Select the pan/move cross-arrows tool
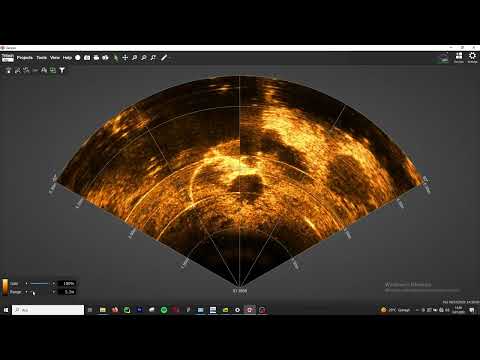This screenshot has width=480, height=360. click(125, 58)
